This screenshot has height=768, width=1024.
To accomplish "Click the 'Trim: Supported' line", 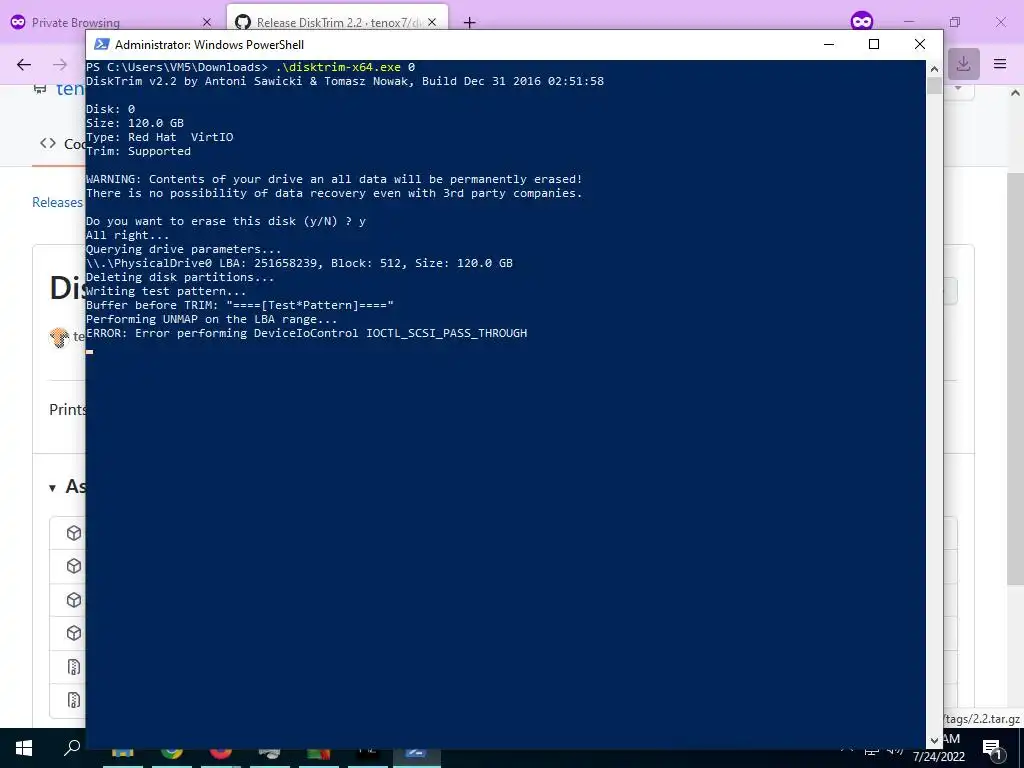I will pyautogui.click(x=138, y=151).
